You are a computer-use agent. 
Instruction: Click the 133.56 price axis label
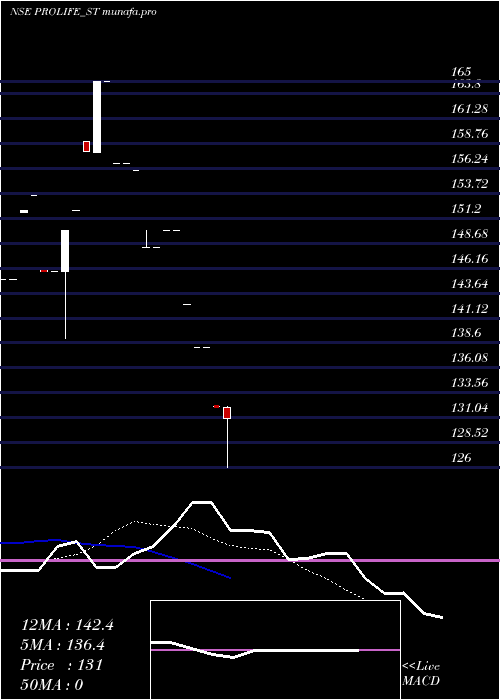pyautogui.click(x=469, y=383)
